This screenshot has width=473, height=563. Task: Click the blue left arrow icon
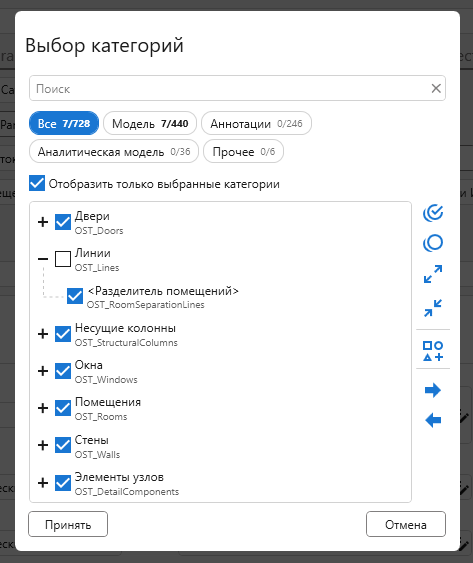[433, 420]
